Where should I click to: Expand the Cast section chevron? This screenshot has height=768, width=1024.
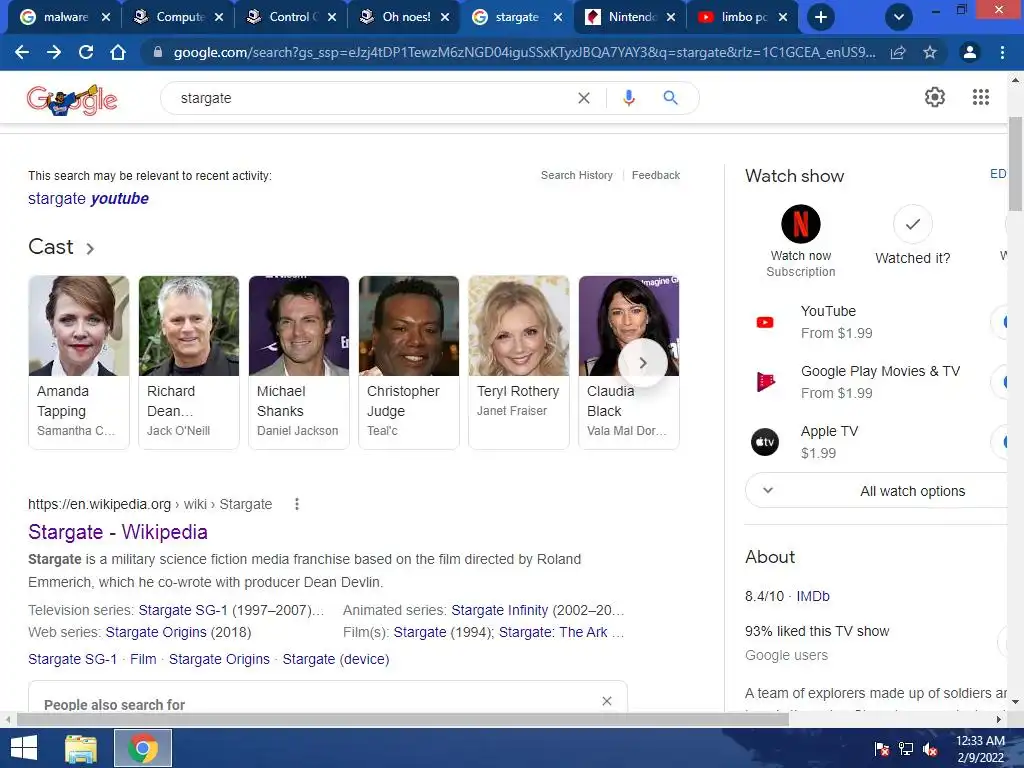(90, 248)
